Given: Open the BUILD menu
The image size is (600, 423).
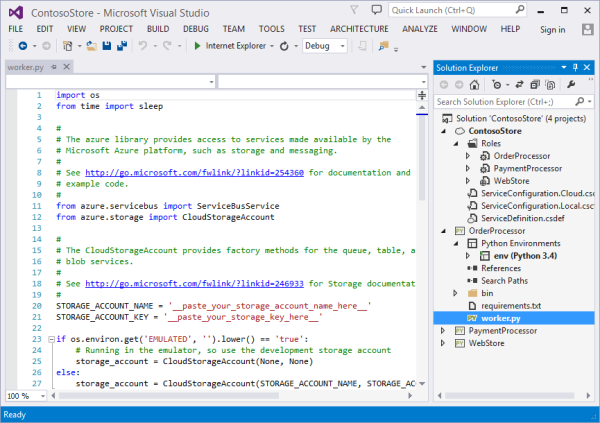Looking at the screenshot, I should (158, 29).
